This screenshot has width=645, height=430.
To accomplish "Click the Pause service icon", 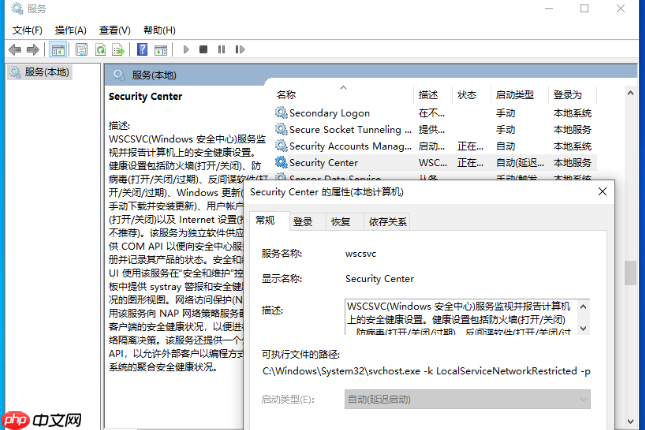I will (x=221, y=49).
